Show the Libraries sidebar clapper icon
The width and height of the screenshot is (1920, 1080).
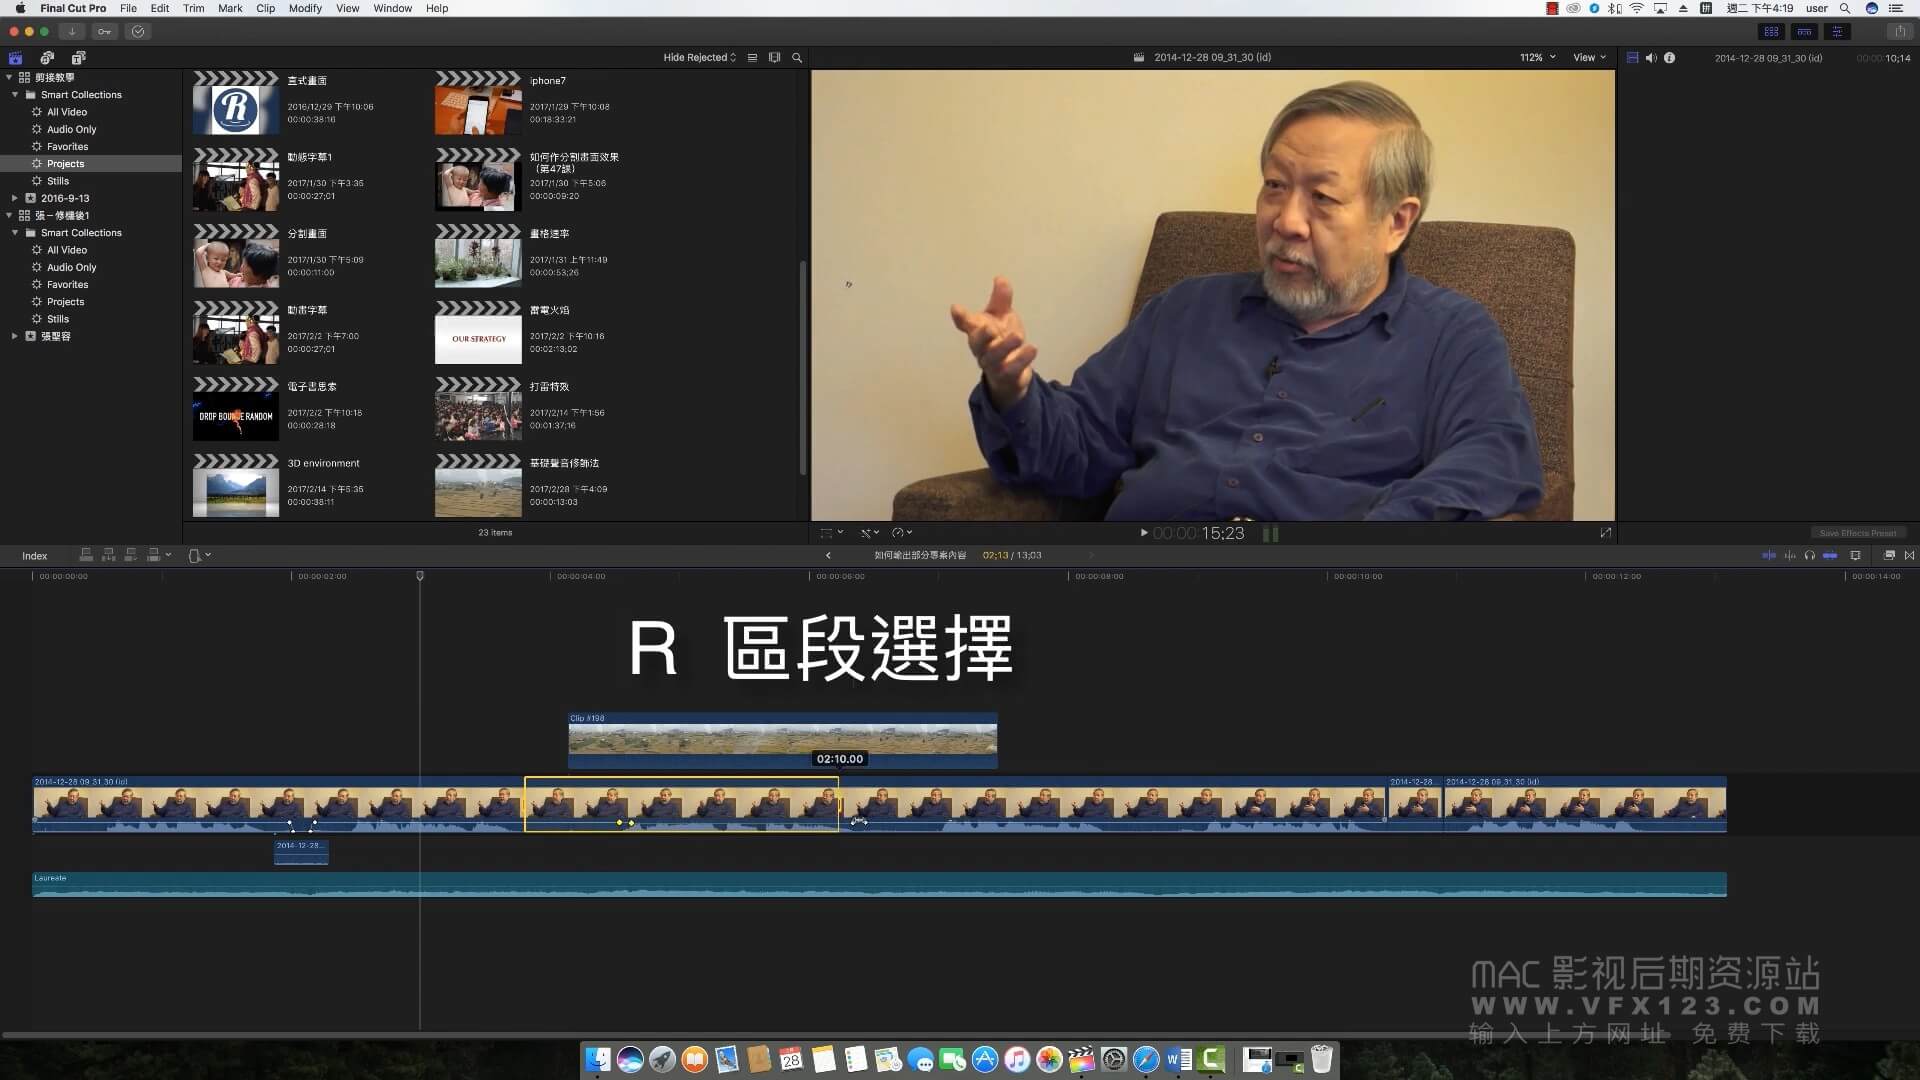coord(15,57)
